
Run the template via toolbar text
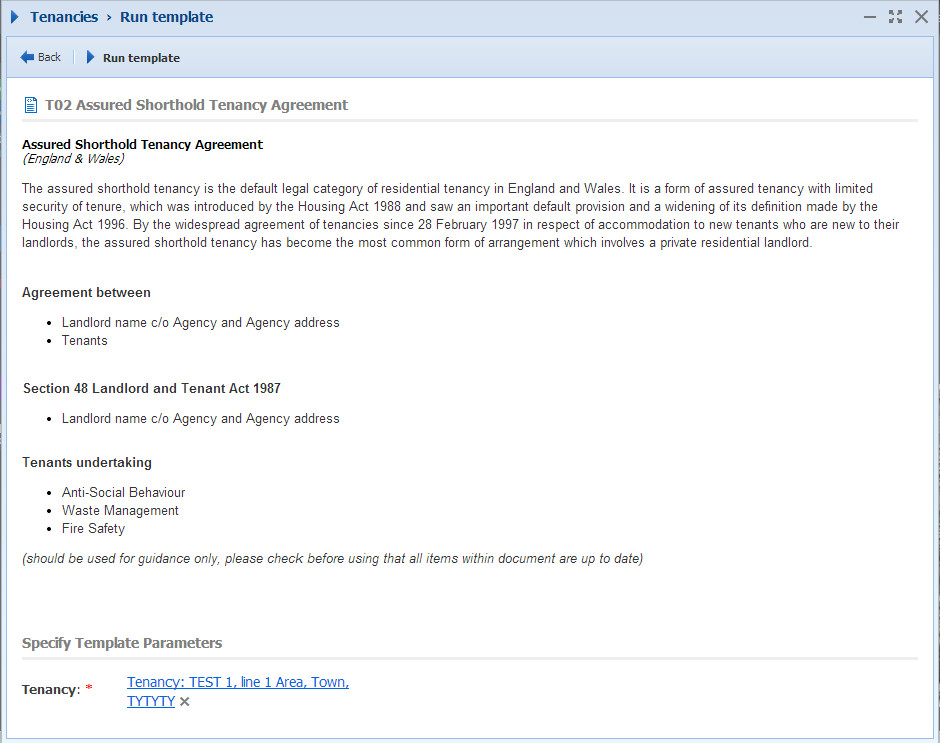141,58
